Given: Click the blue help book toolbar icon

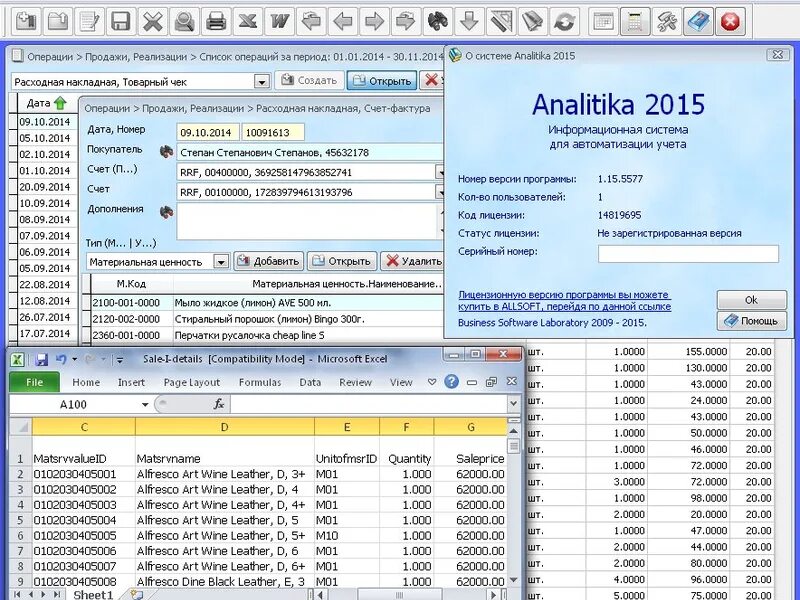Looking at the screenshot, I should [698, 21].
